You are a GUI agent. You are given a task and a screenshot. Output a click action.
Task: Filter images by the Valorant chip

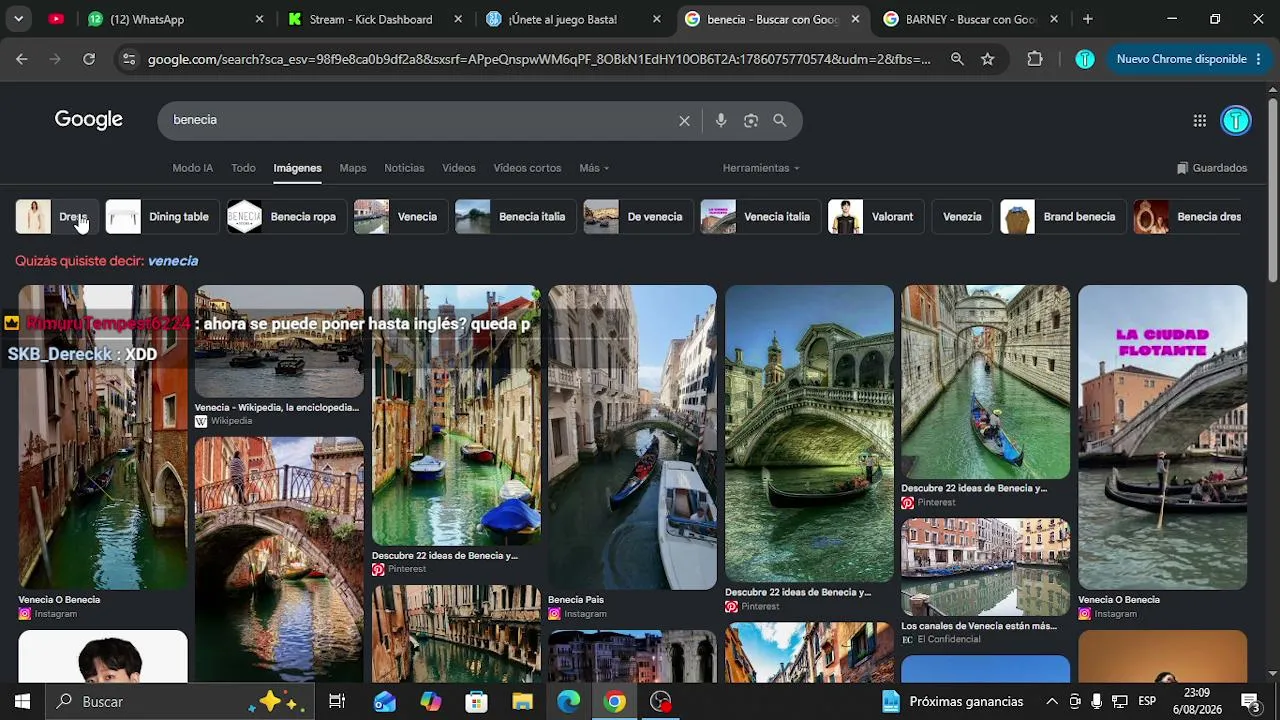(874, 217)
